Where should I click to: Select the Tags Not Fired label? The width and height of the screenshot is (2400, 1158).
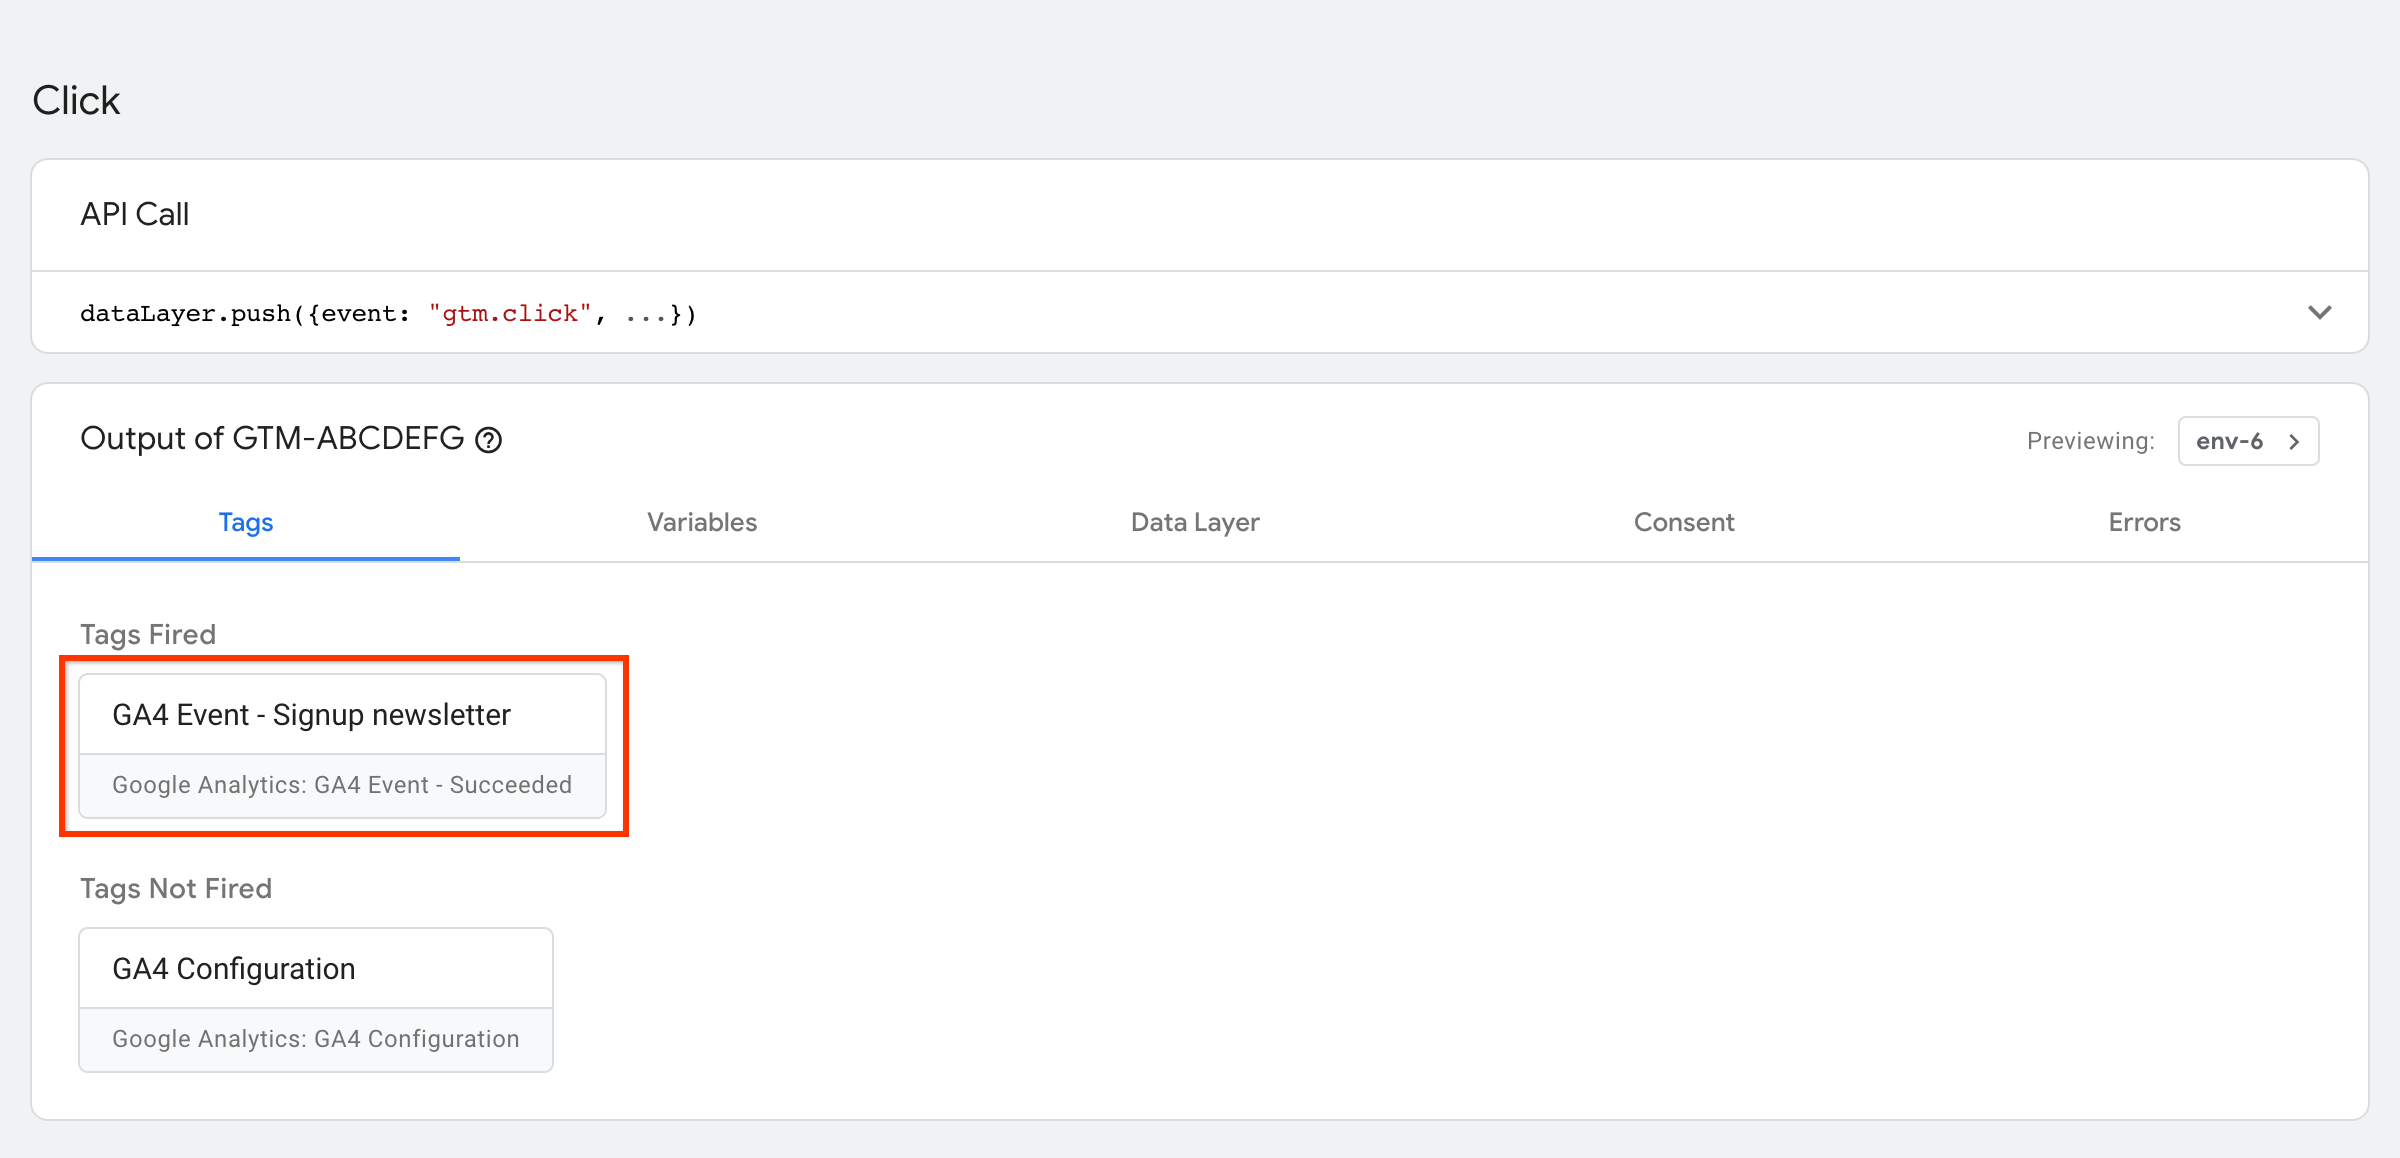pos(176,888)
